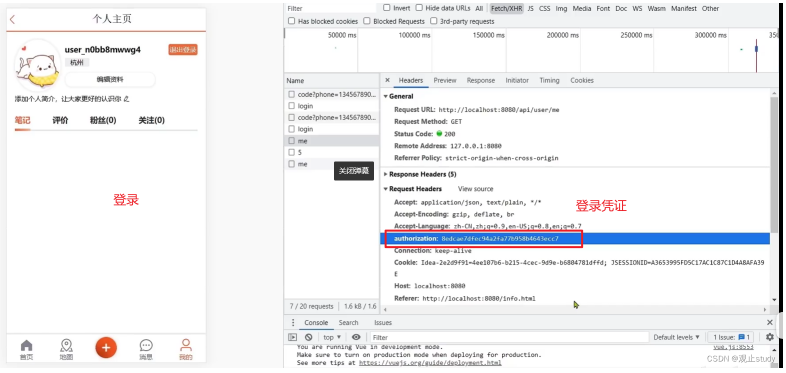Image resolution: width=786 pixels, height=373 pixels.
Task: Open the top context dropdown
Action: [x=332, y=337]
